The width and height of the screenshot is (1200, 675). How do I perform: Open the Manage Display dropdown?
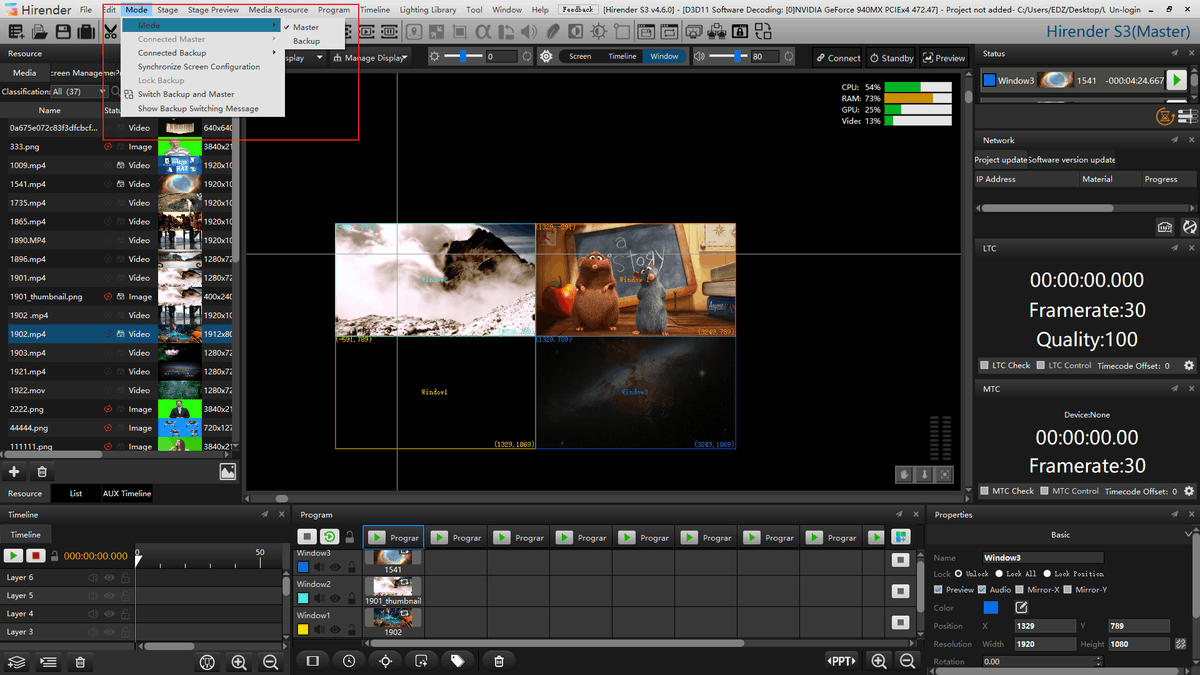371,57
